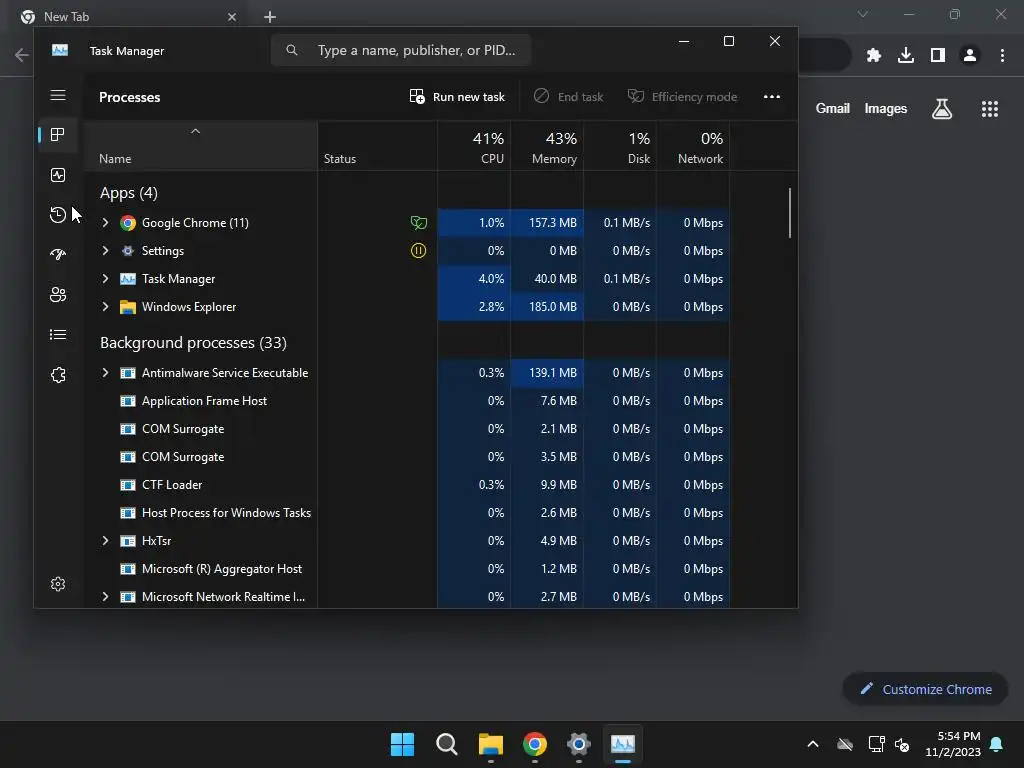Open the Startup apps page icon
This screenshot has width=1024, height=768.
[x=57, y=255]
